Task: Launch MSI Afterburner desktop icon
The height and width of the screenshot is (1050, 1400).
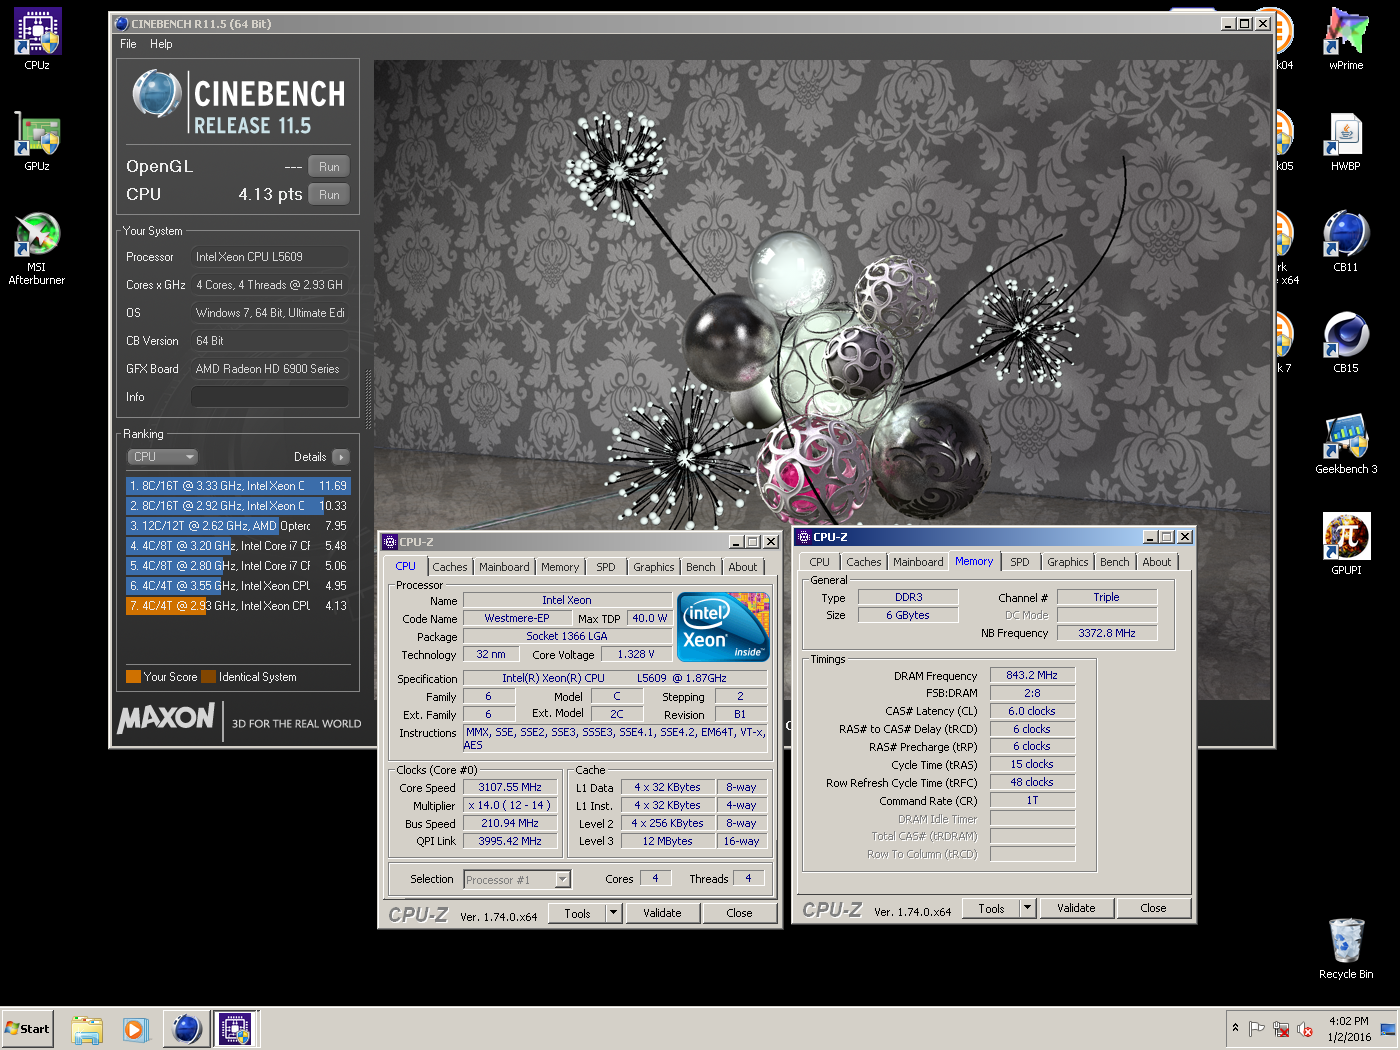Action: click(x=37, y=248)
